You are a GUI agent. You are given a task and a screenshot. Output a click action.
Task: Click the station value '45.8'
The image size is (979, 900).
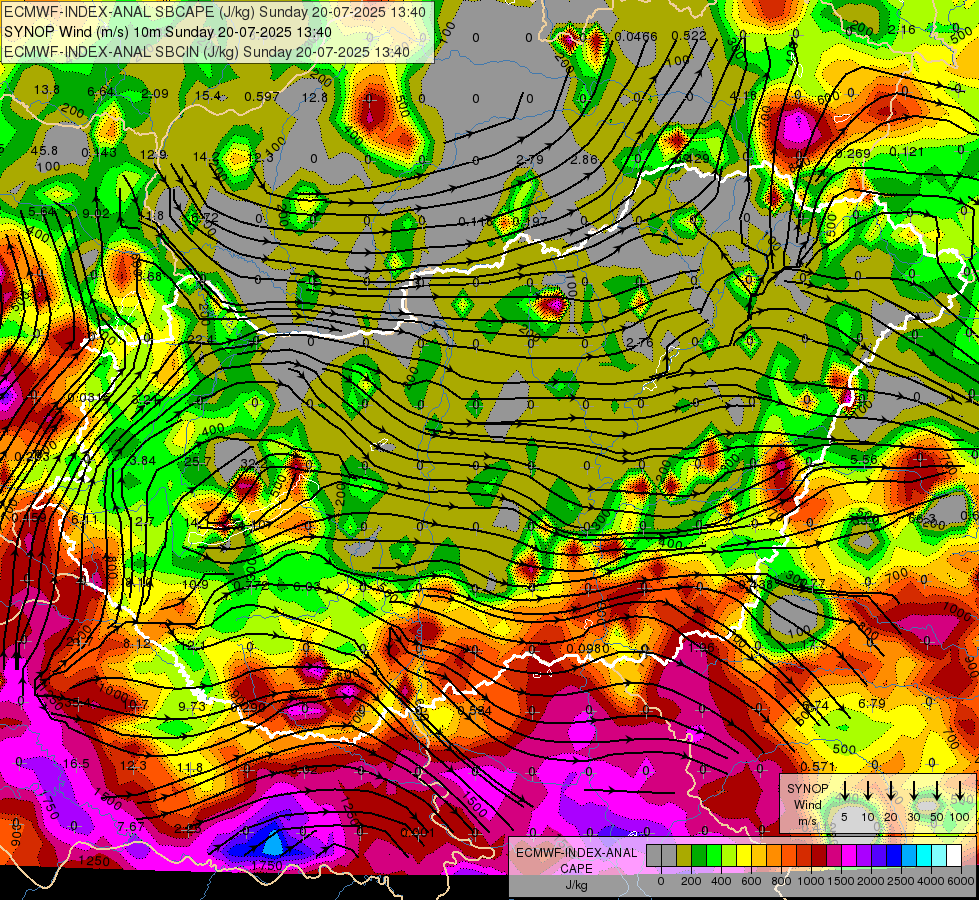44,151
